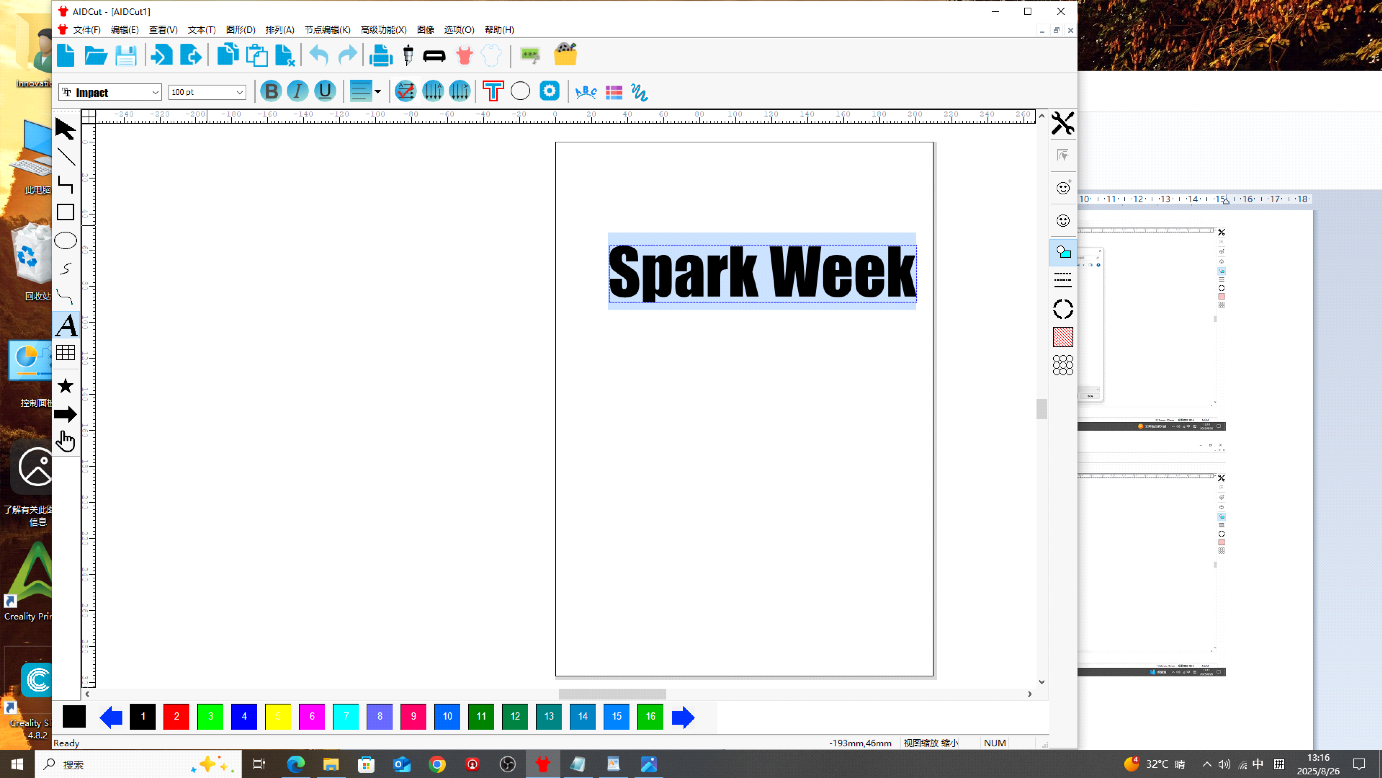
Task: Select the arrow pointer selection tool
Action: pos(65,129)
